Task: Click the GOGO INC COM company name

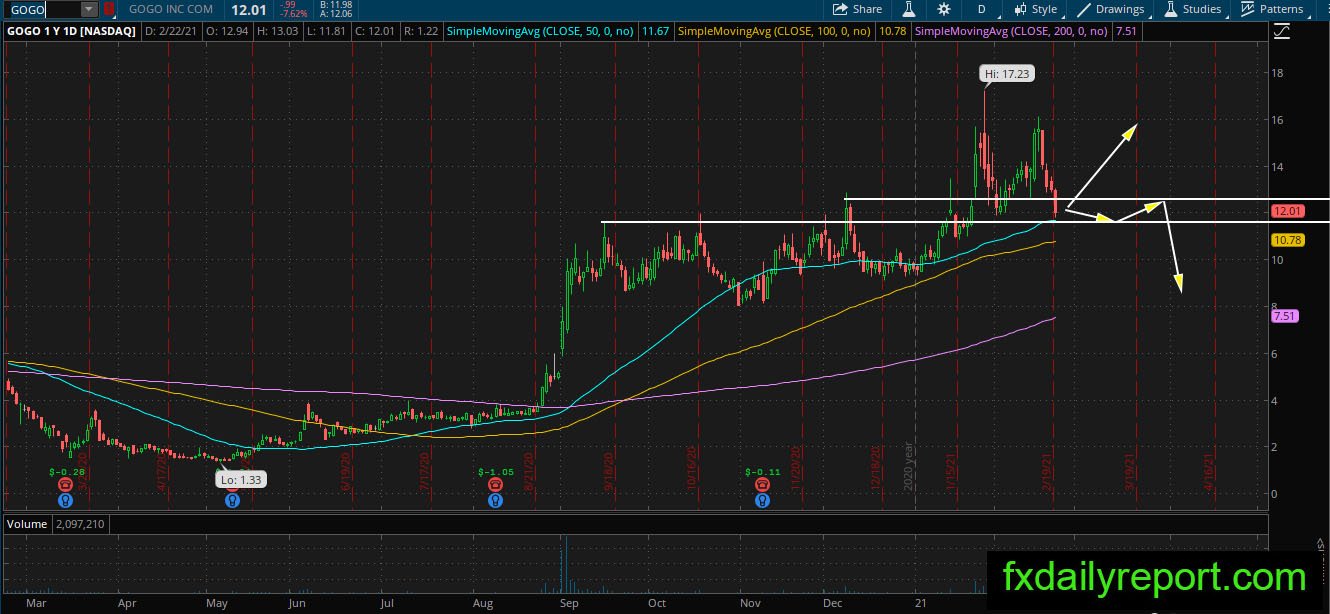Action: (x=171, y=9)
